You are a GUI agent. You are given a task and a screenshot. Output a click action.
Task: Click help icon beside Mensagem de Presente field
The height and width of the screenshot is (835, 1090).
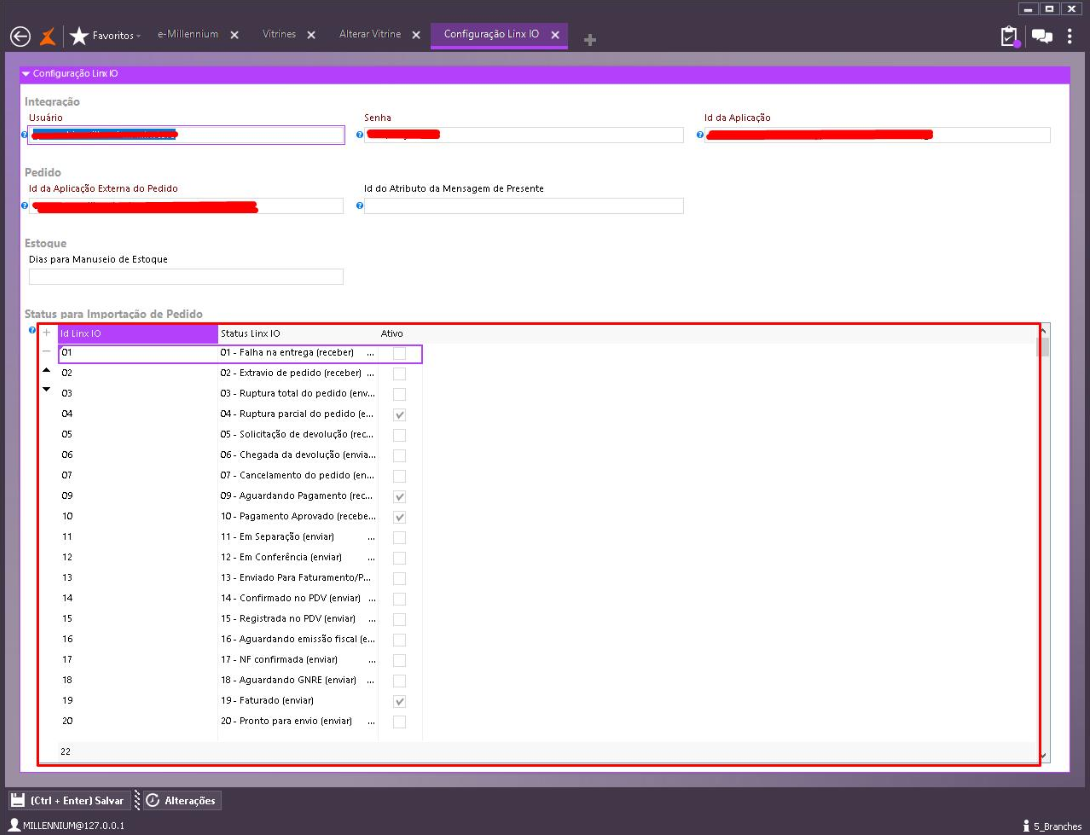click(359, 206)
